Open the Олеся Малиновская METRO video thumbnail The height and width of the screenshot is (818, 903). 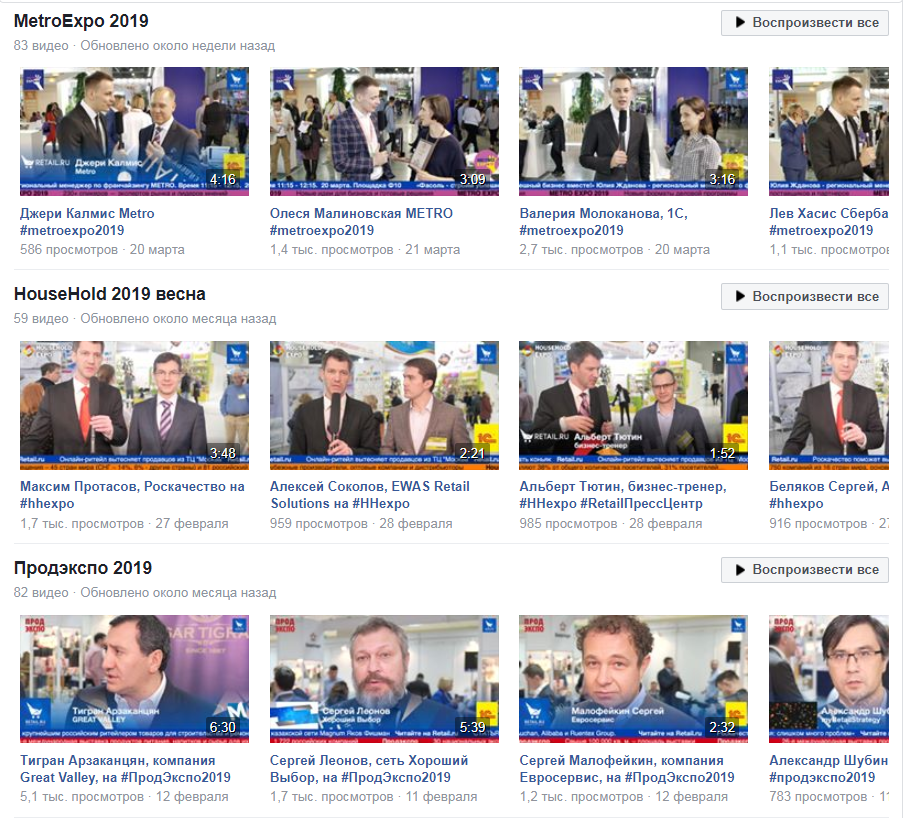pyautogui.click(x=384, y=131)
